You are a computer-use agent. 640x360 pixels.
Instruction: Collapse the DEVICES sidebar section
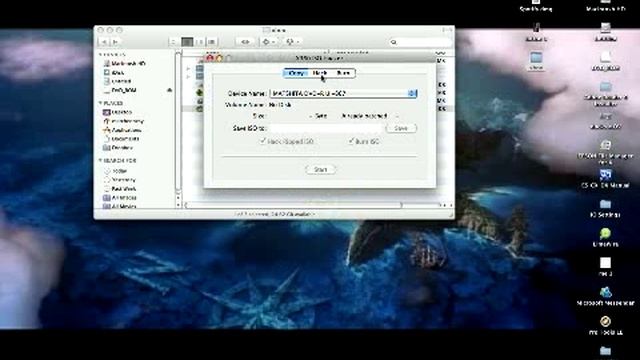pos(100,54)
